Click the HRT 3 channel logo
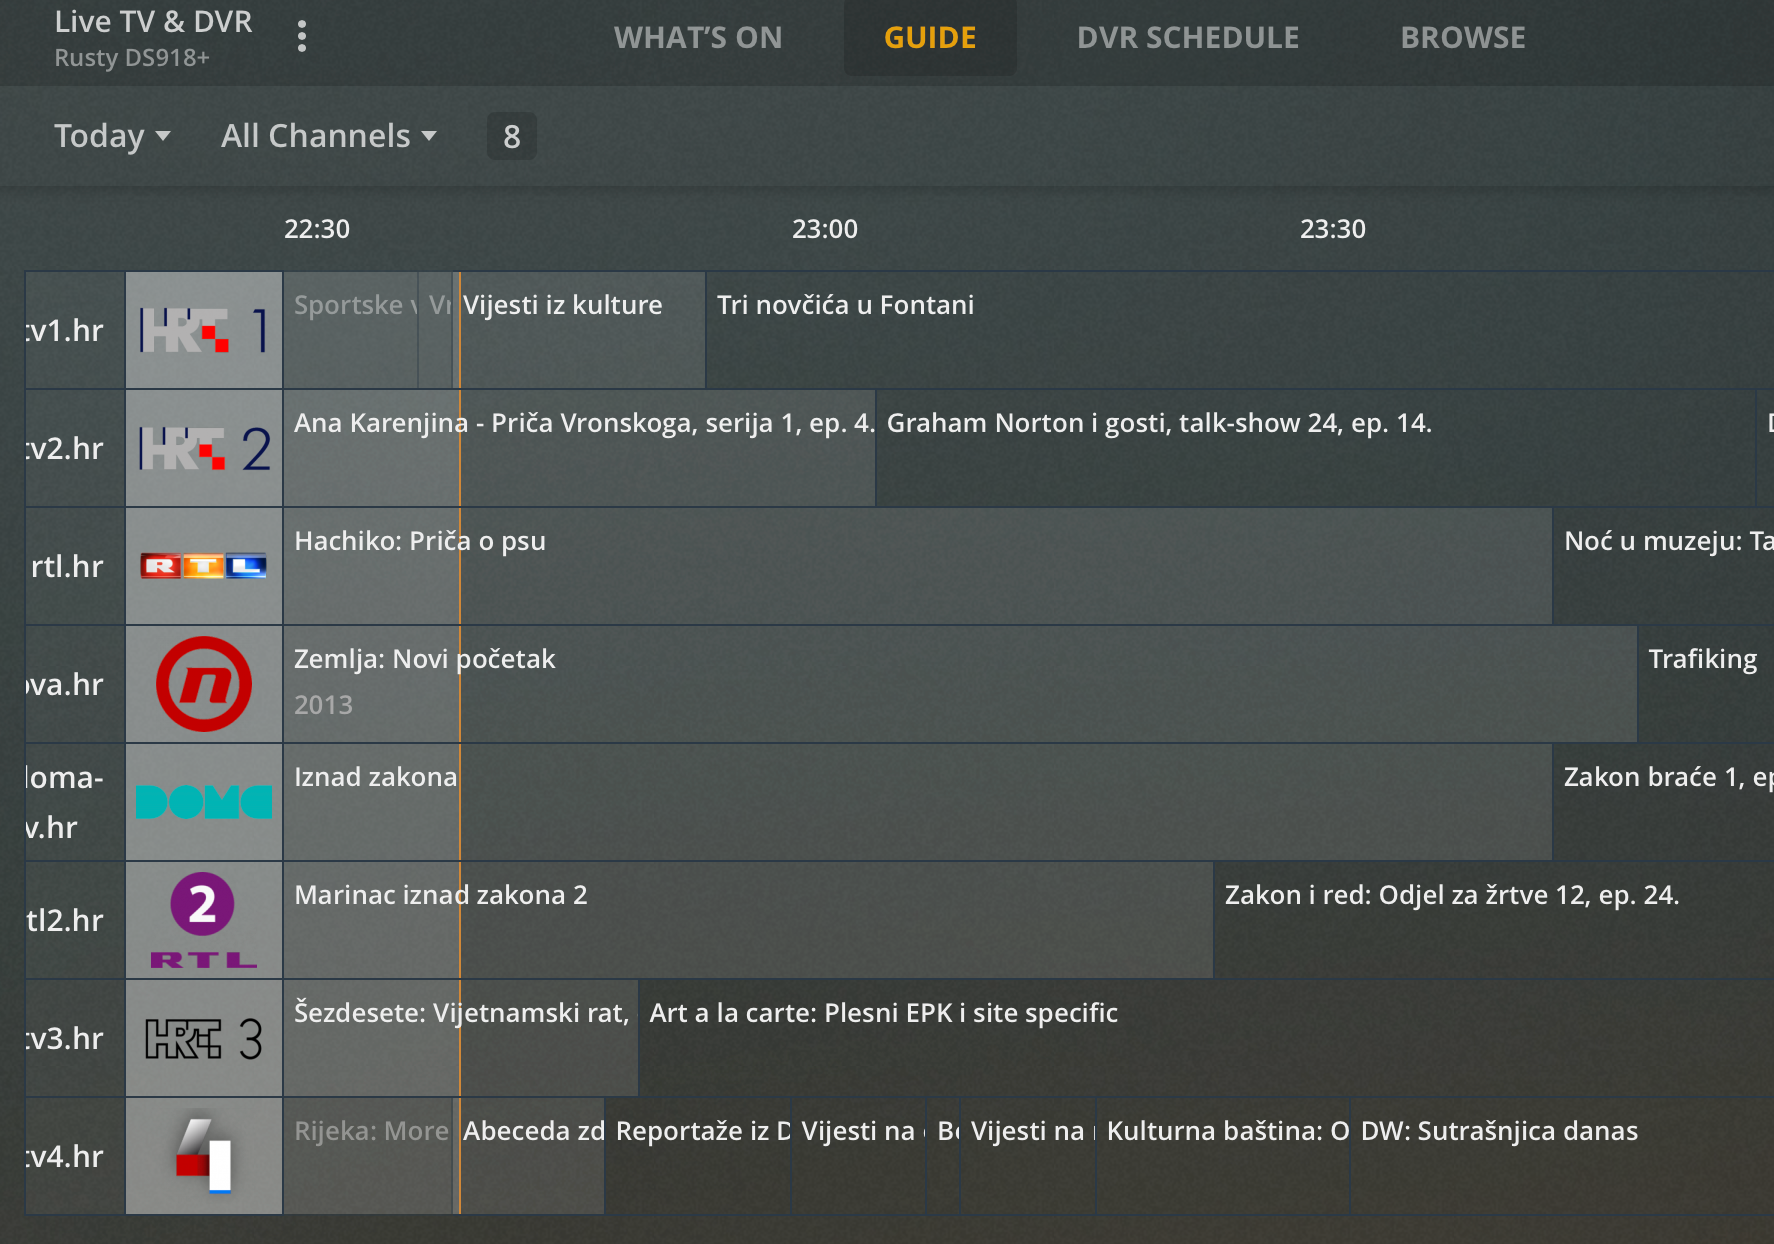The height and width of the screenshot is (1244, 1774). (204, 1038)
